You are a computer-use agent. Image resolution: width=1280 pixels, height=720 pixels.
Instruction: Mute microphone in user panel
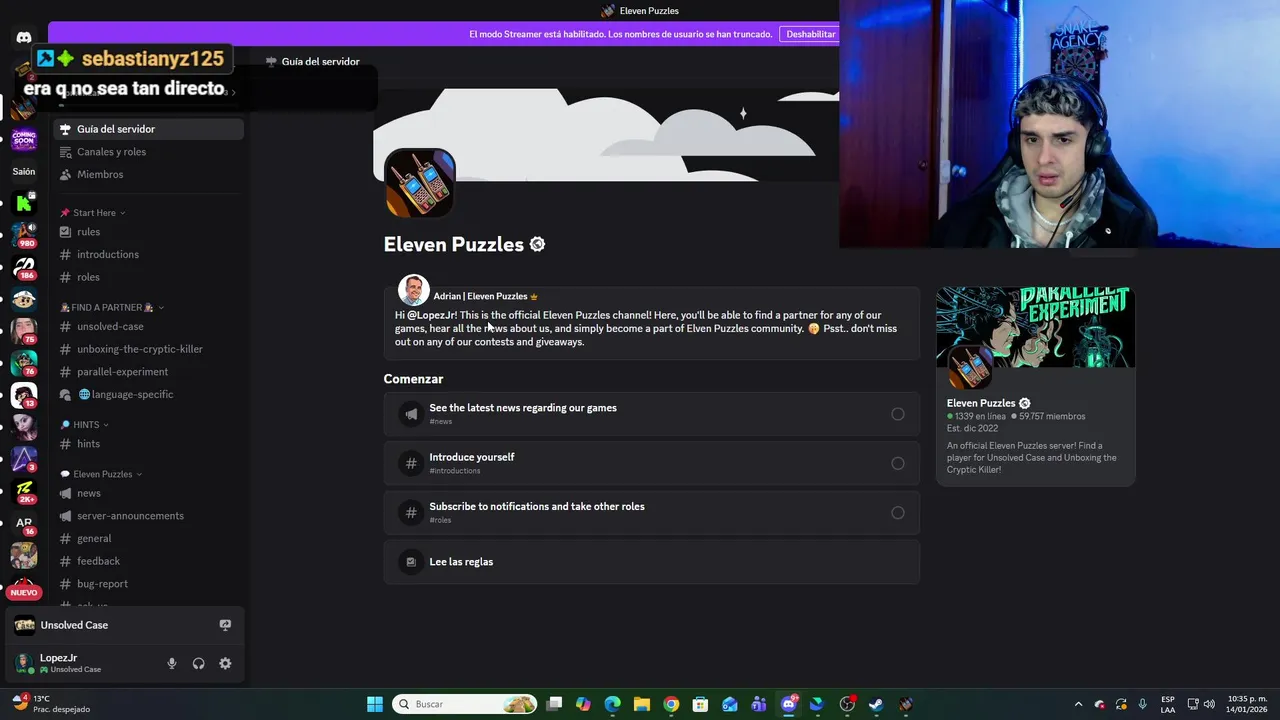tap(172, 663)
